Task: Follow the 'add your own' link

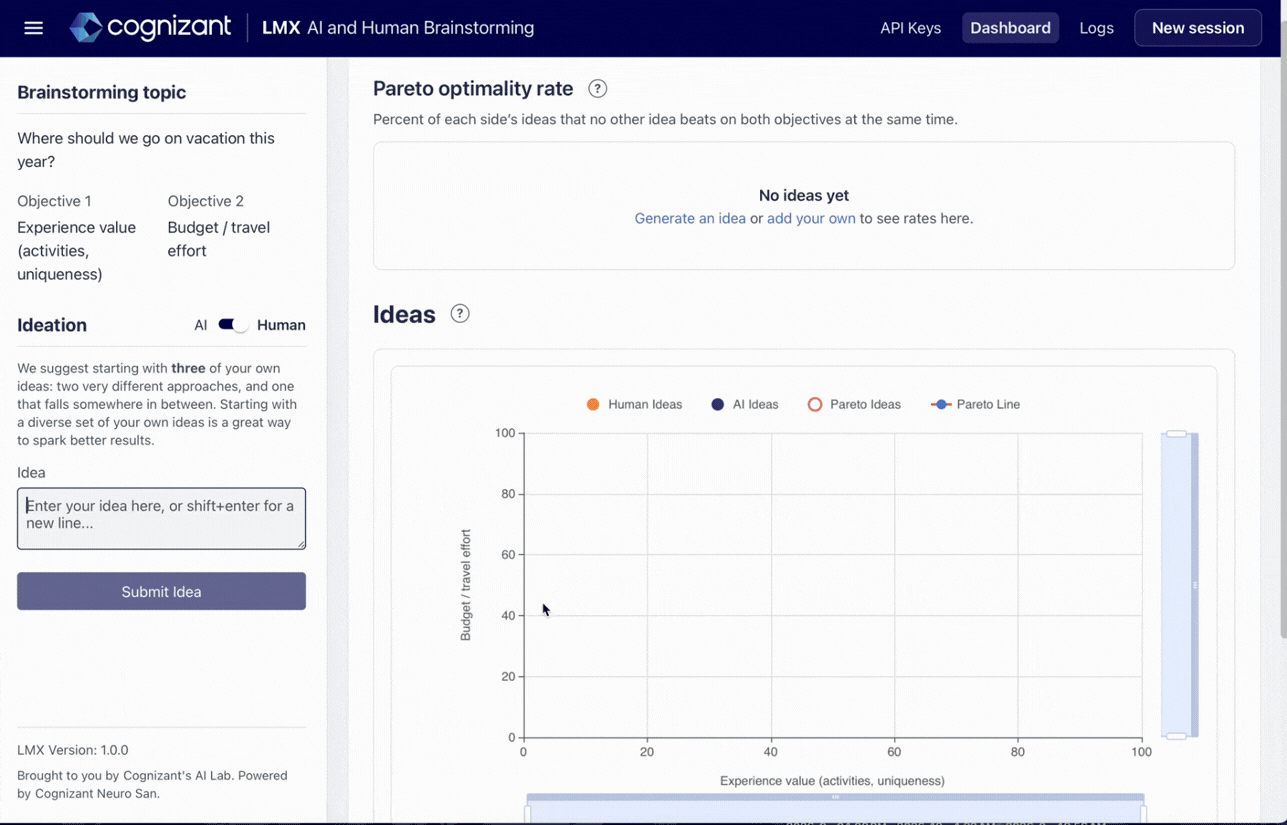Action: pos(811,218)
